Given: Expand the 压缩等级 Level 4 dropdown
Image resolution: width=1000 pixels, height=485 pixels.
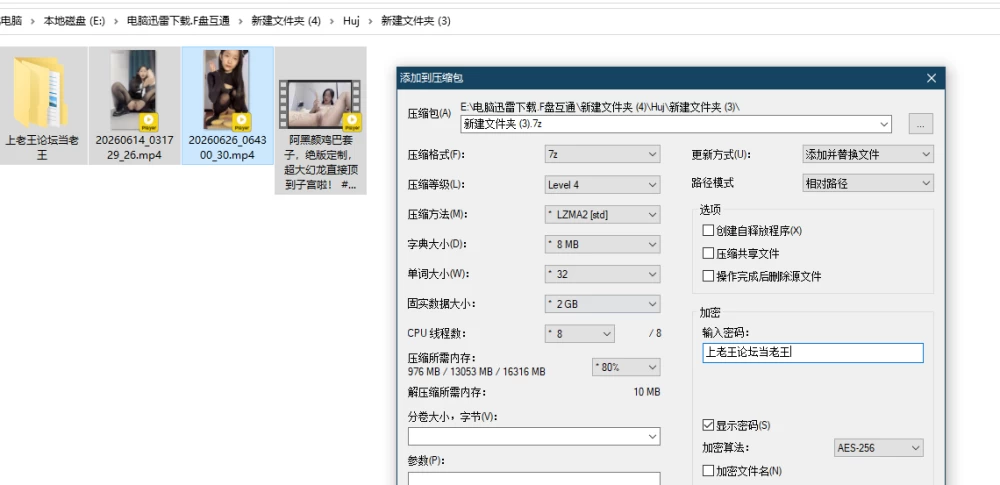Looking at the screenshot, I should [602, 184].
